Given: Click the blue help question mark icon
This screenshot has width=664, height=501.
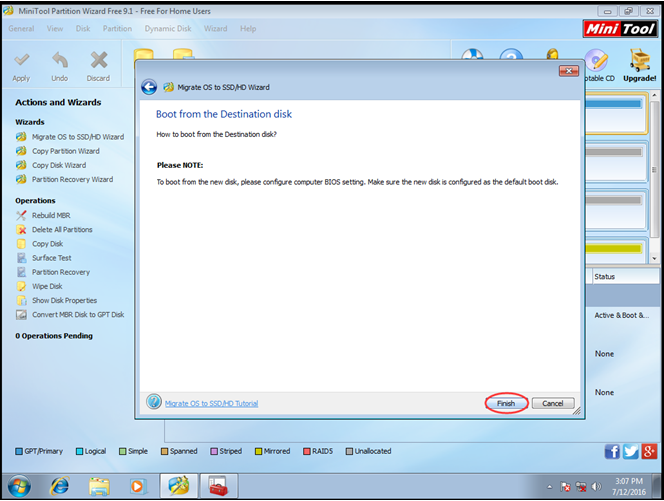Looking at the screenshot, I should coord(154,401).
